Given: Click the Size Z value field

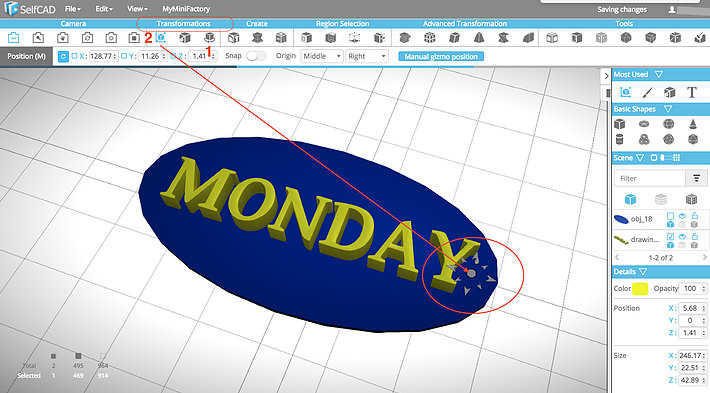Looking at the screenshot, I should click(x=692, y=380).
